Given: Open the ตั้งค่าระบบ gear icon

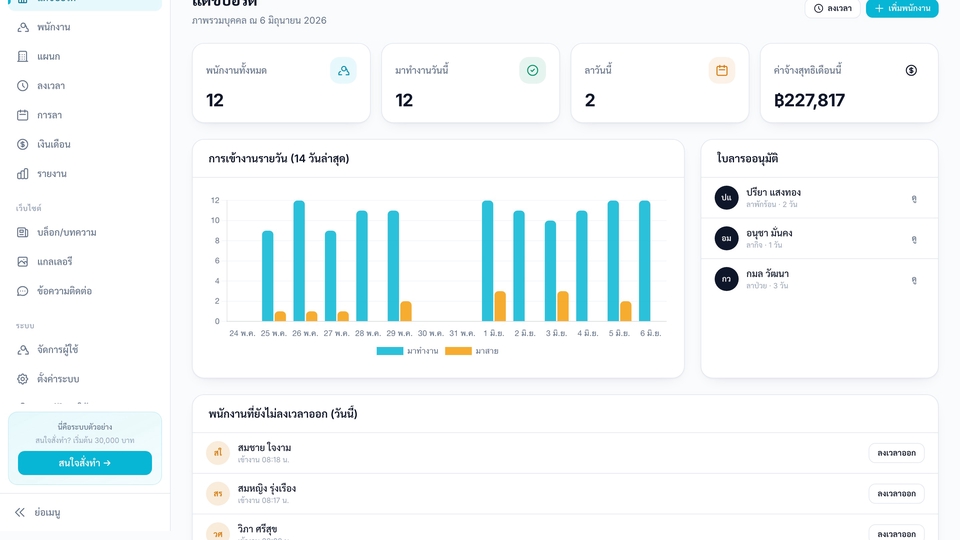Looking at the screenshot, I should [23, 379].
